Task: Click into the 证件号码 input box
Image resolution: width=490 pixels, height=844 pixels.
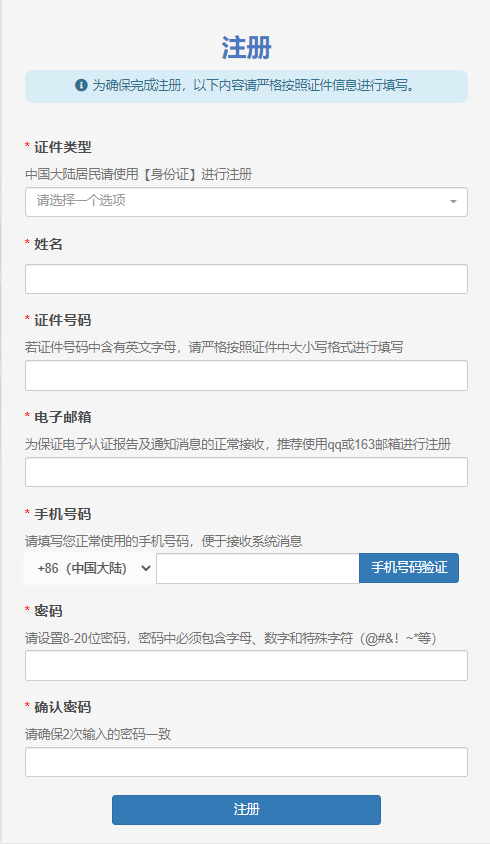Action: click(246, 376)
